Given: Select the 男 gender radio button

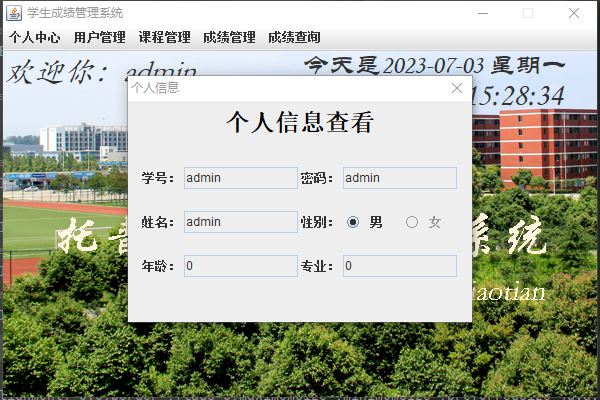Looking at the screenshot, I should click(353, 222).
